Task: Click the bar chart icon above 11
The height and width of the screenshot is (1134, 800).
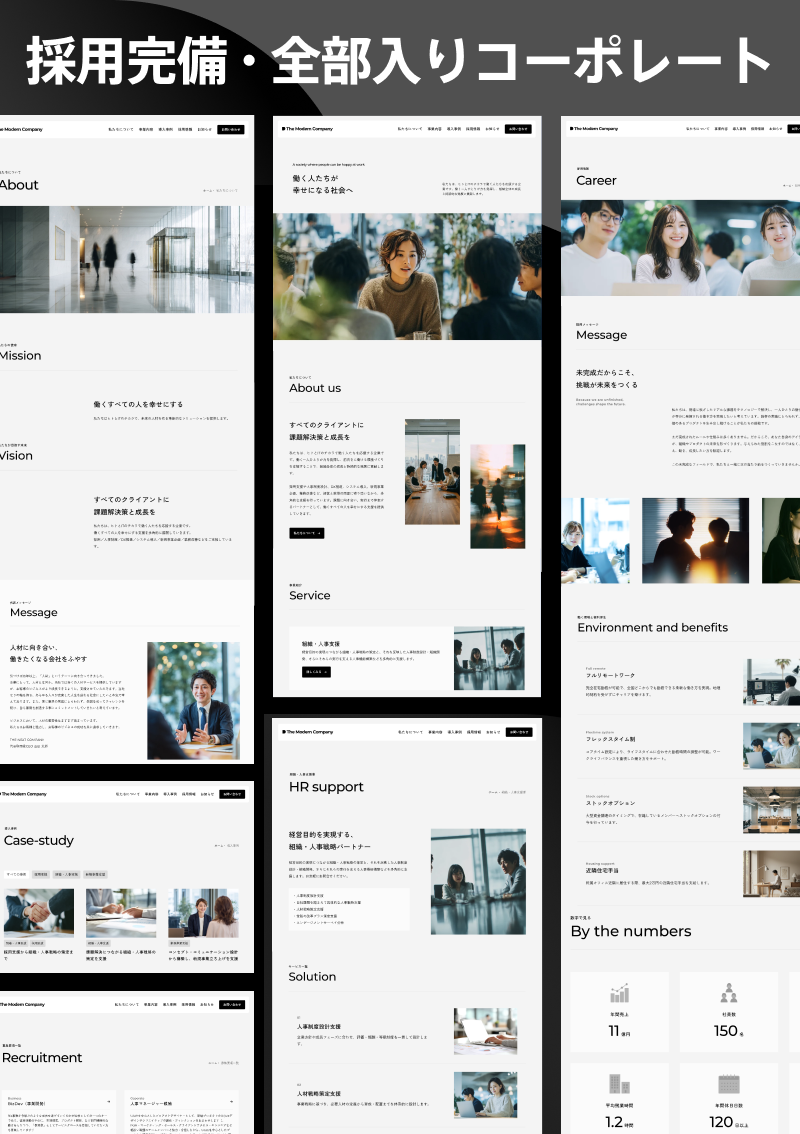Action: (x=619, y=993)
